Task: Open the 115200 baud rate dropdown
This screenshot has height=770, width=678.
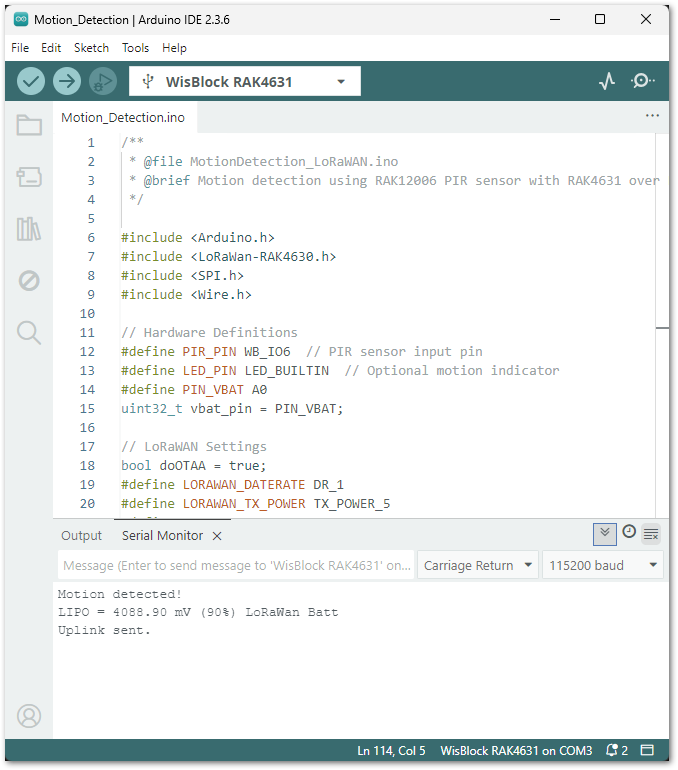Action: pyautogui.click(x=603, y=565)
